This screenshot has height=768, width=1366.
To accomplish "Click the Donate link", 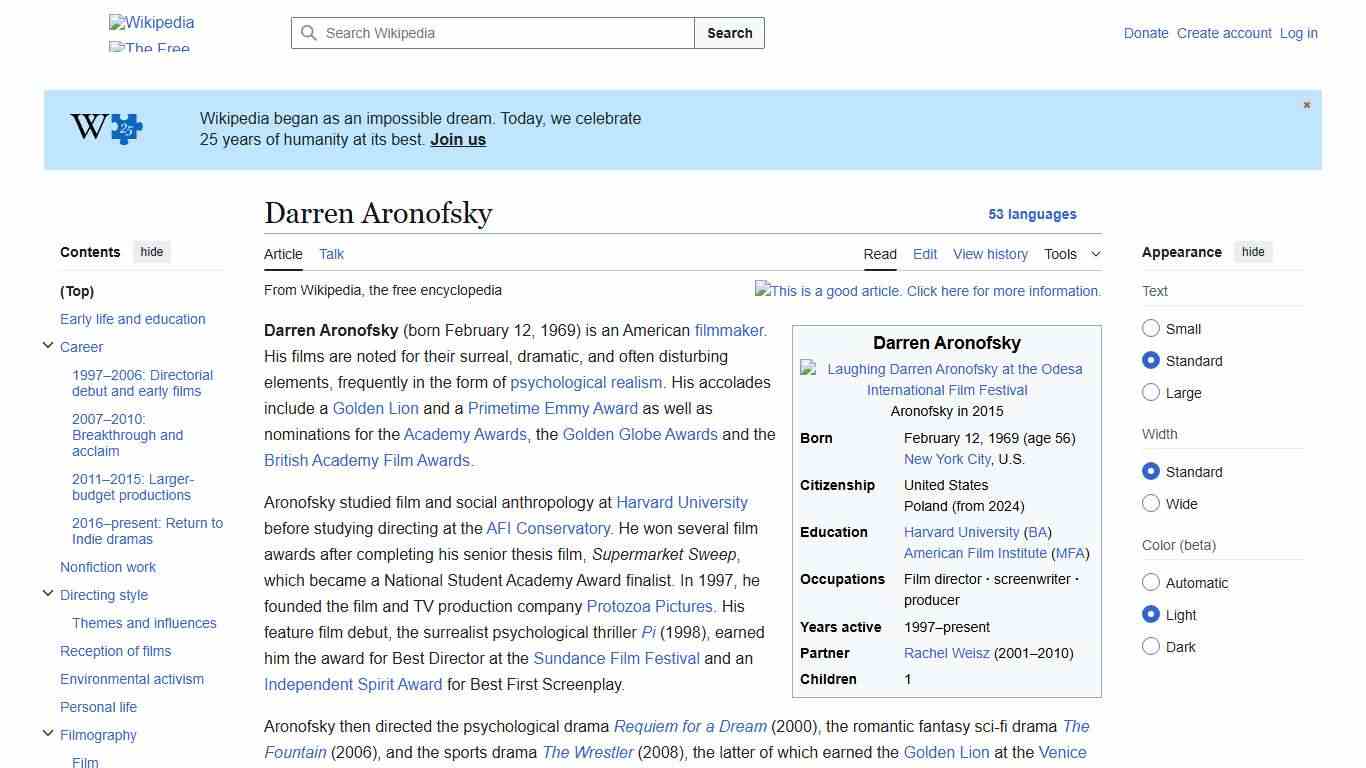I will (x=1146, y=33).
